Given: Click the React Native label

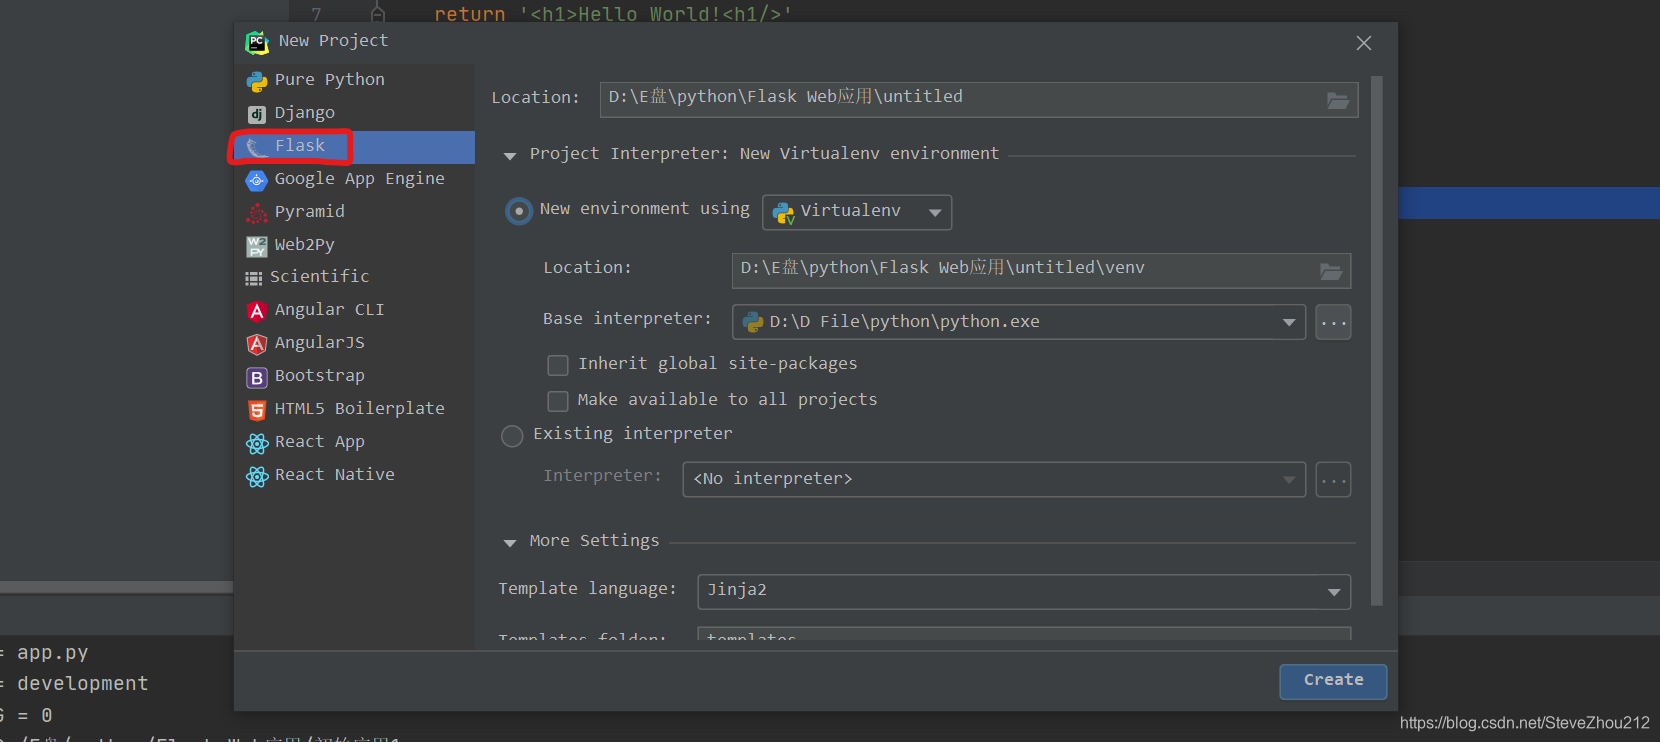Looking at the screenshot, I should (x=335, y=475).
